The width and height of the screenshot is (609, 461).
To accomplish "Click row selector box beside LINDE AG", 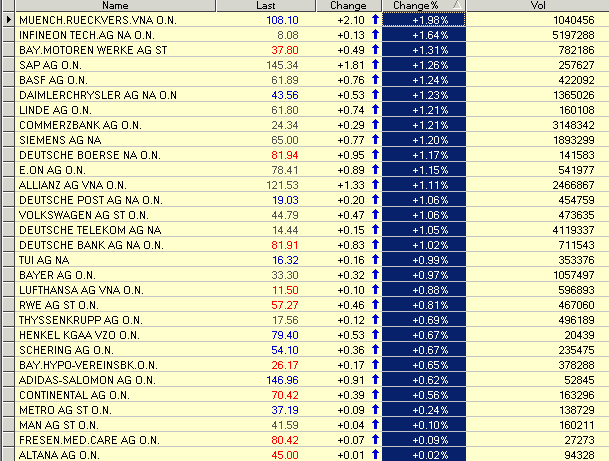I will pyautogui.click(x=9, y=110).
